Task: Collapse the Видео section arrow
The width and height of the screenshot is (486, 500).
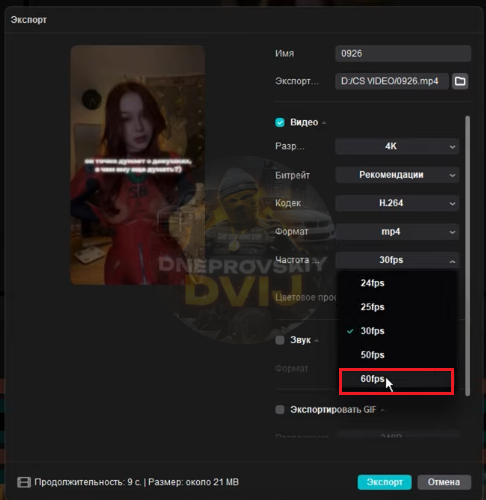Action: [324, 123]
